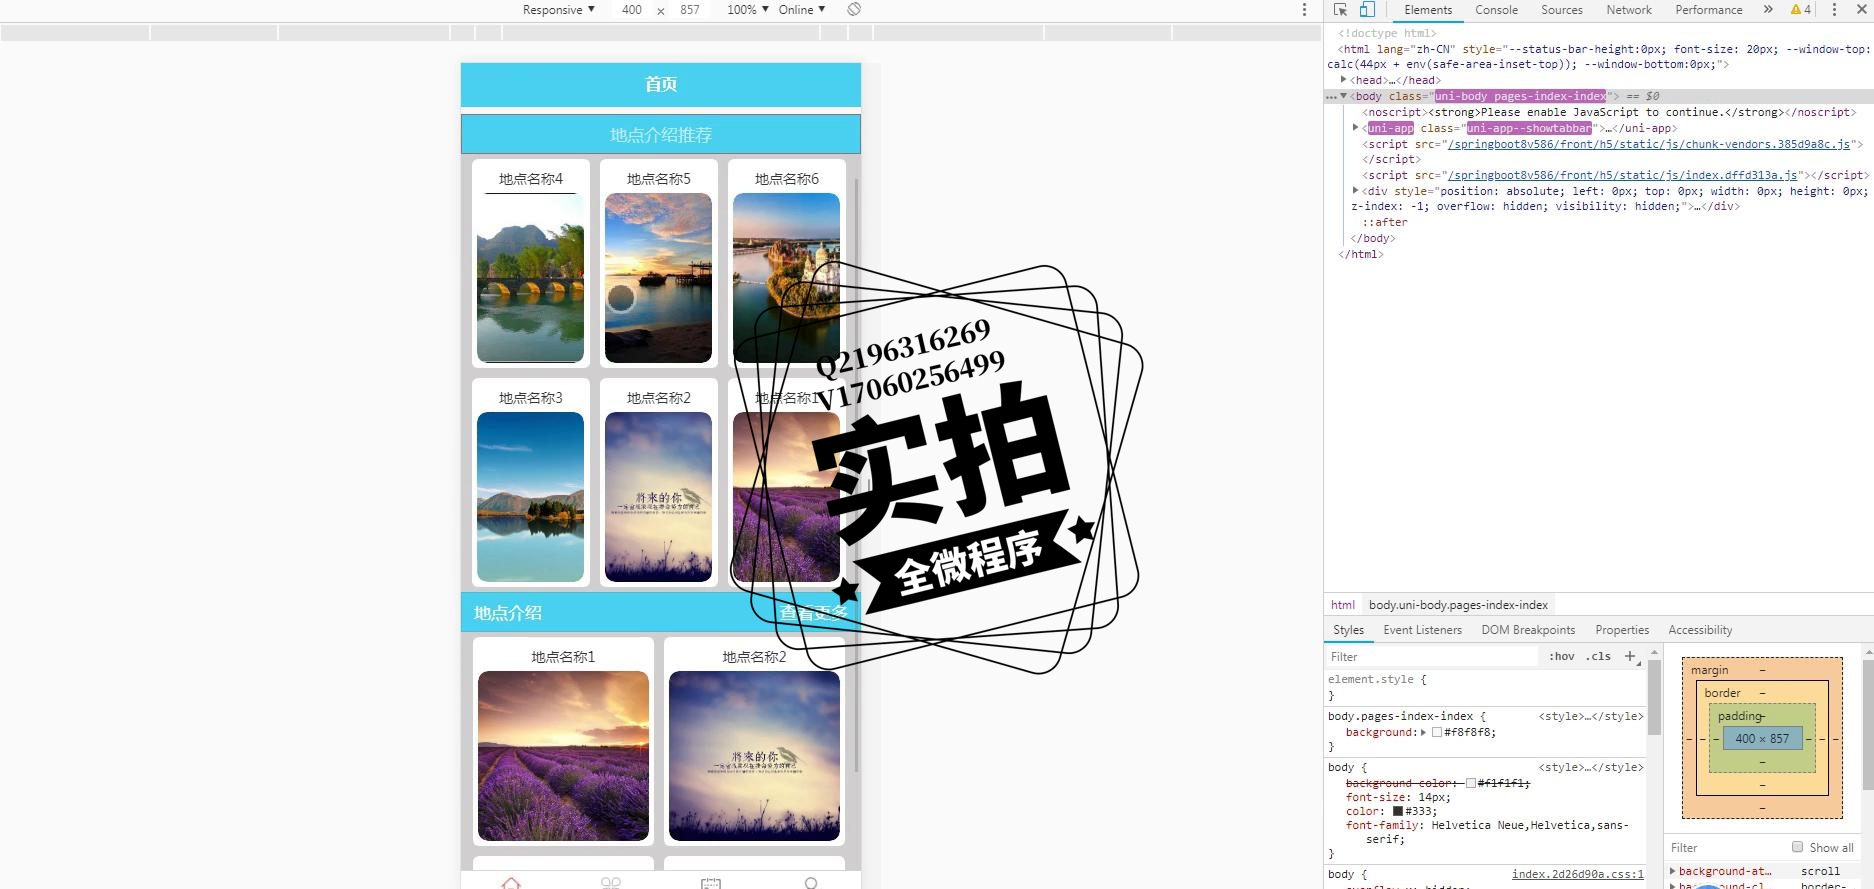1874x889 pixels.
Task: Focus the Styles Filter input
Action: [1430, 657]
